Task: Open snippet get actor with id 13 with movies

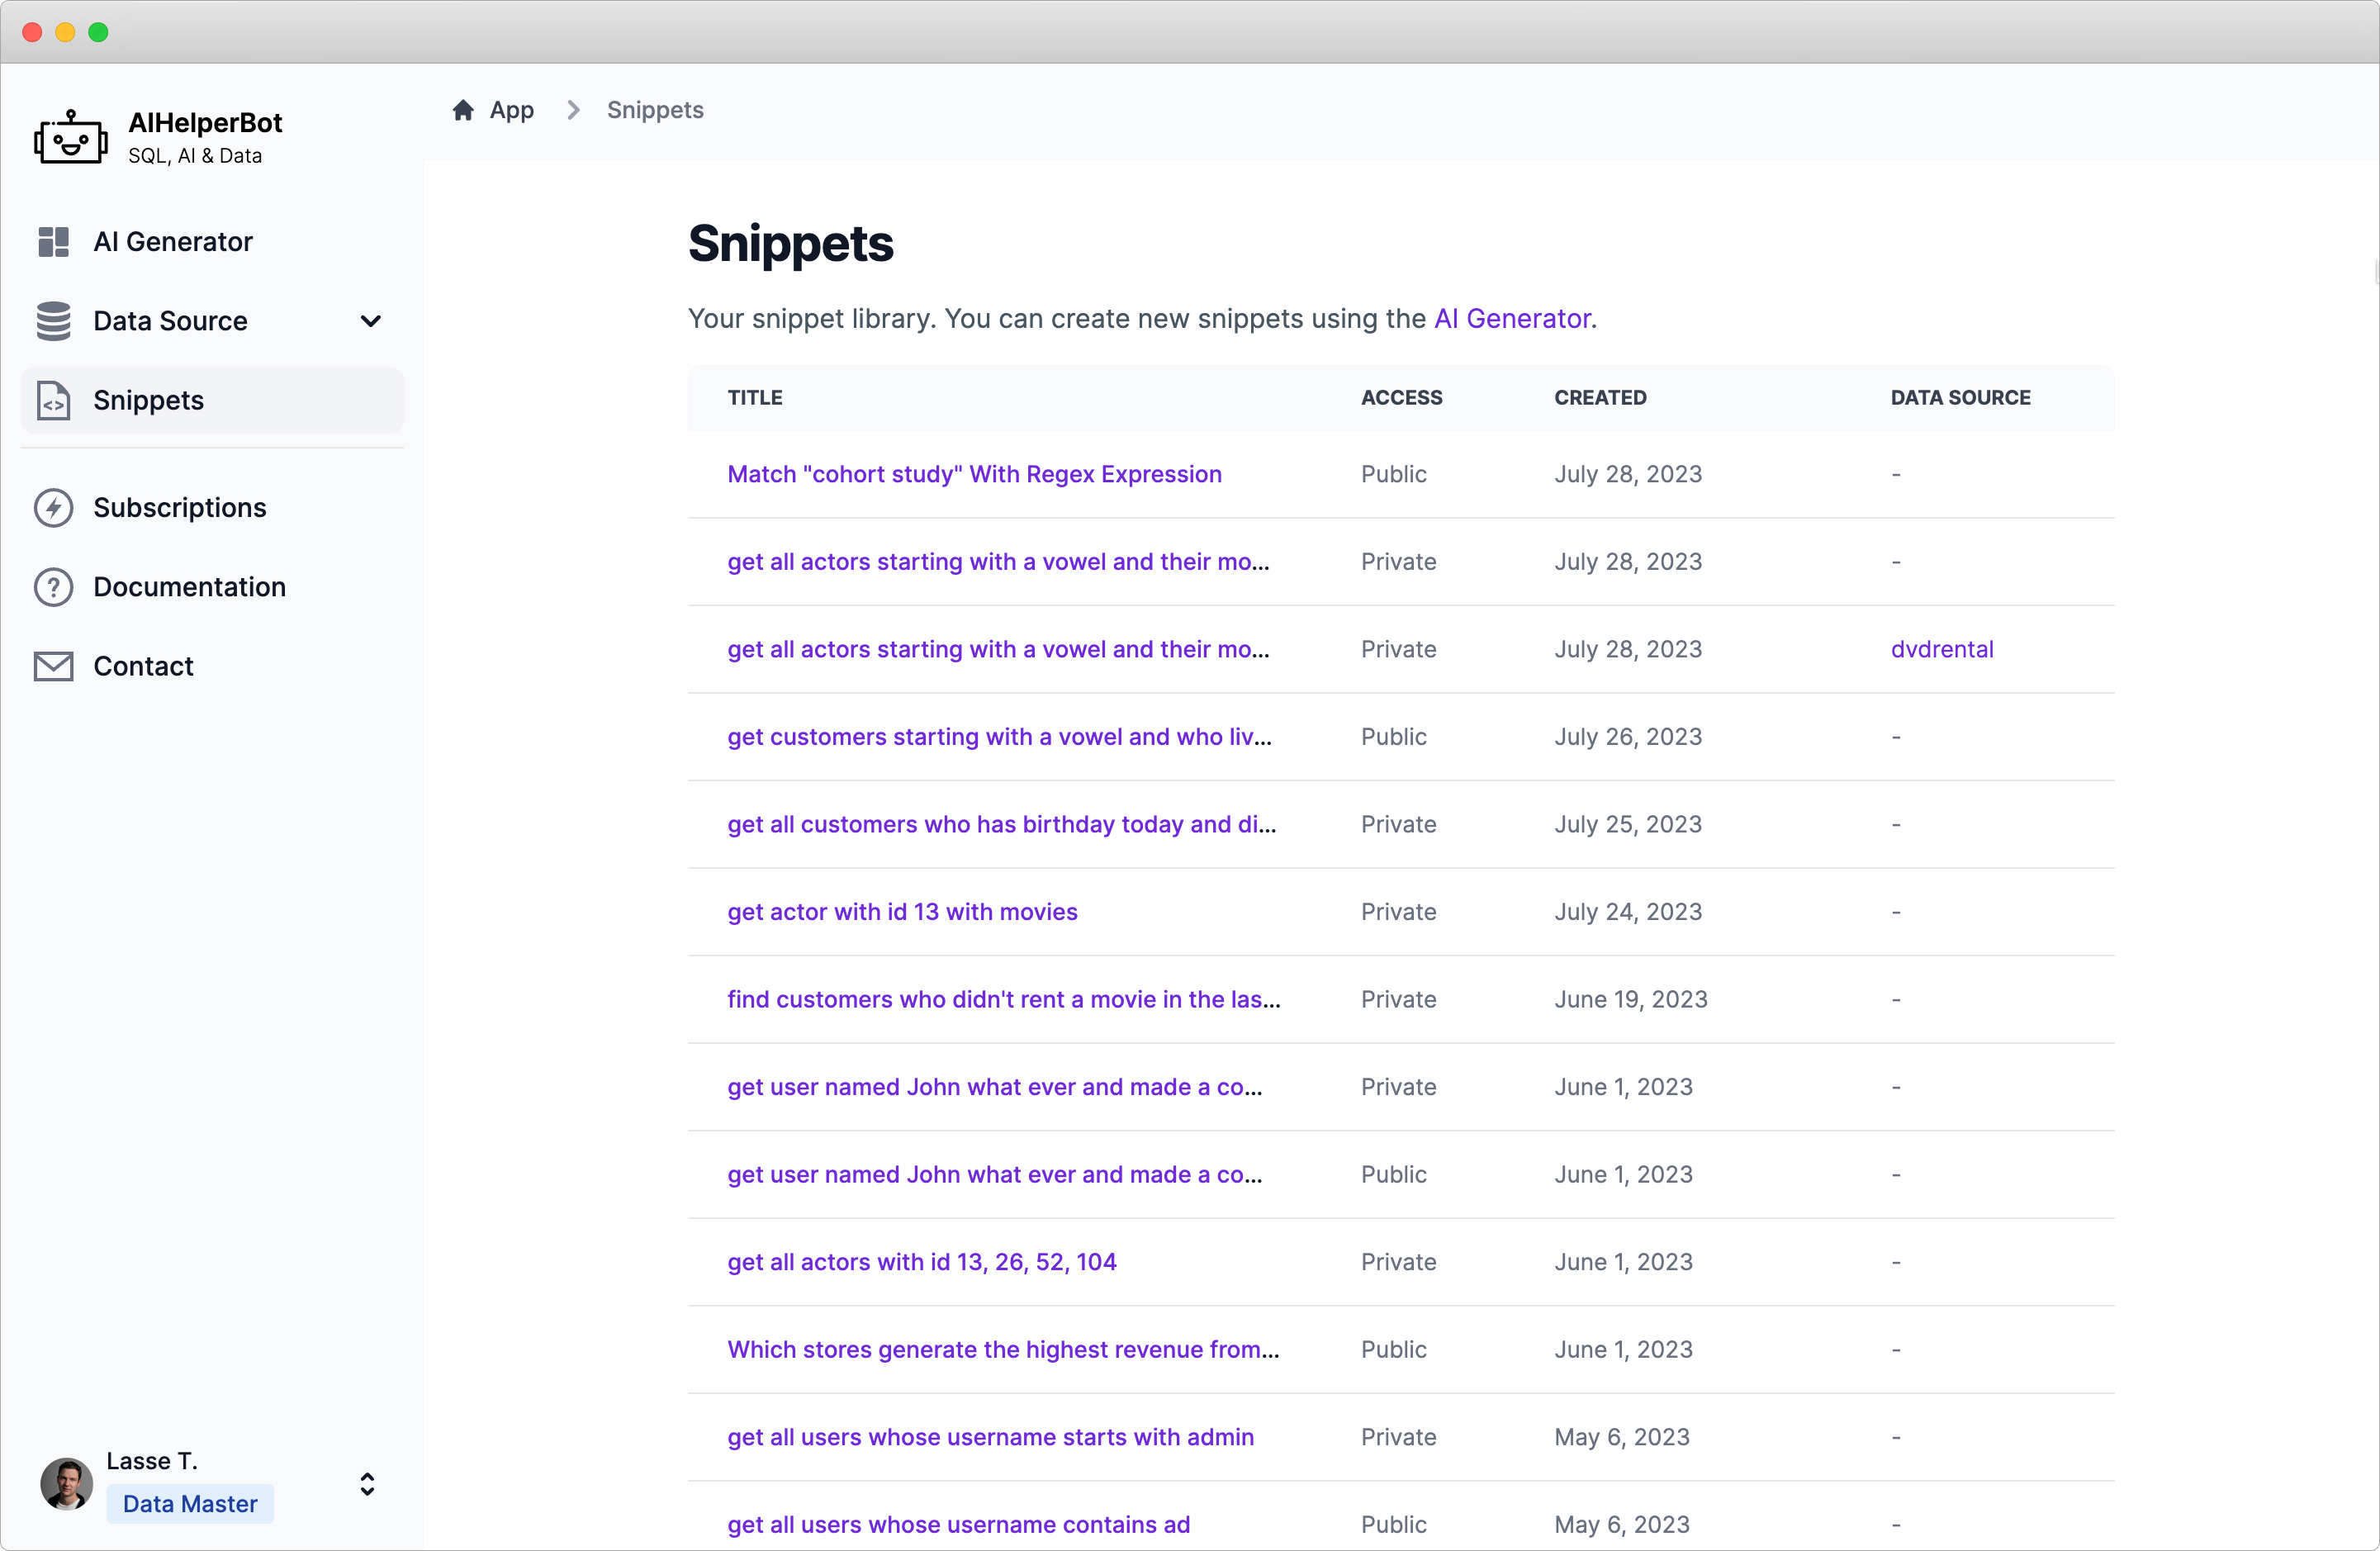Action: 902,912
